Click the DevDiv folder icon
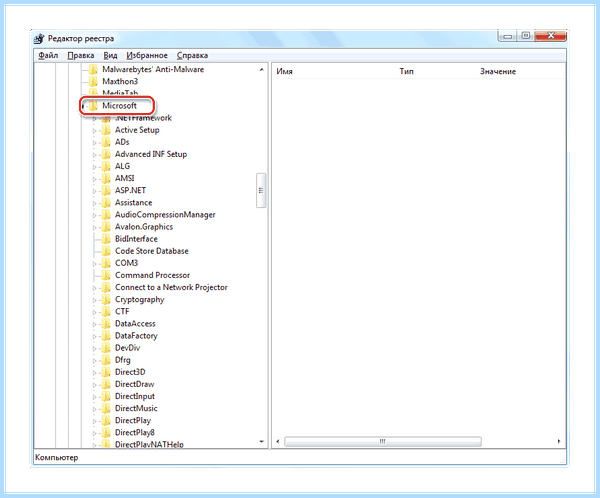This screenshot has height=498, width=600. pos(106,348)
